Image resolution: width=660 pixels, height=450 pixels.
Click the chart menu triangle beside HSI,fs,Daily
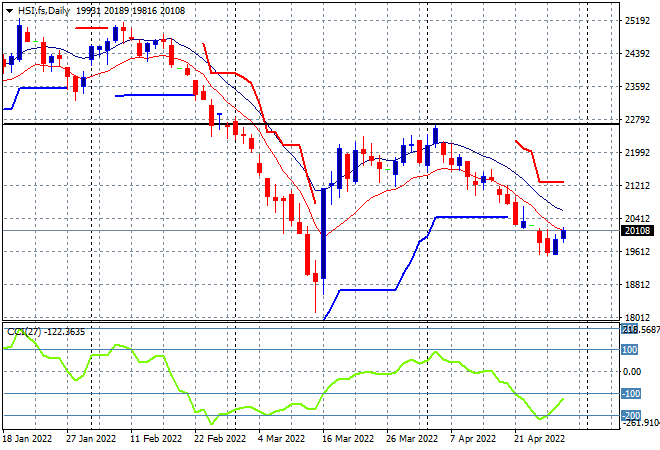click(9, 11)
